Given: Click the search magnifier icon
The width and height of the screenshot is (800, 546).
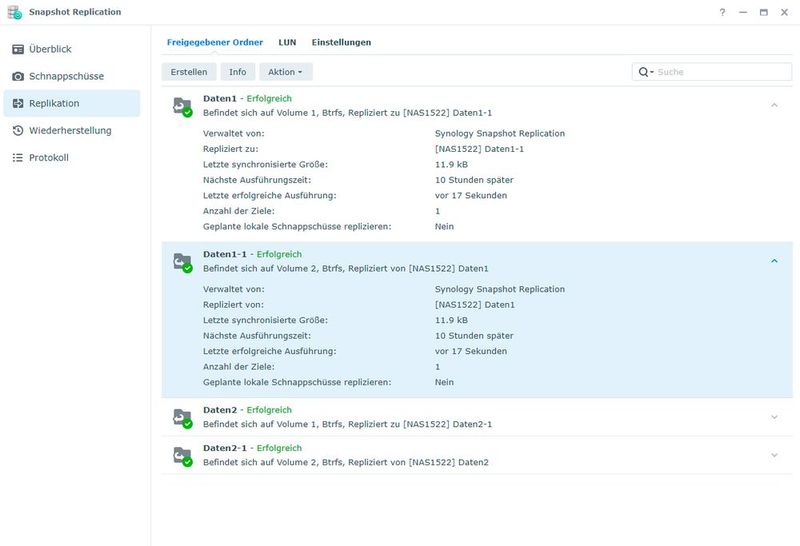Looking at the screenshot, I should 644,72.
